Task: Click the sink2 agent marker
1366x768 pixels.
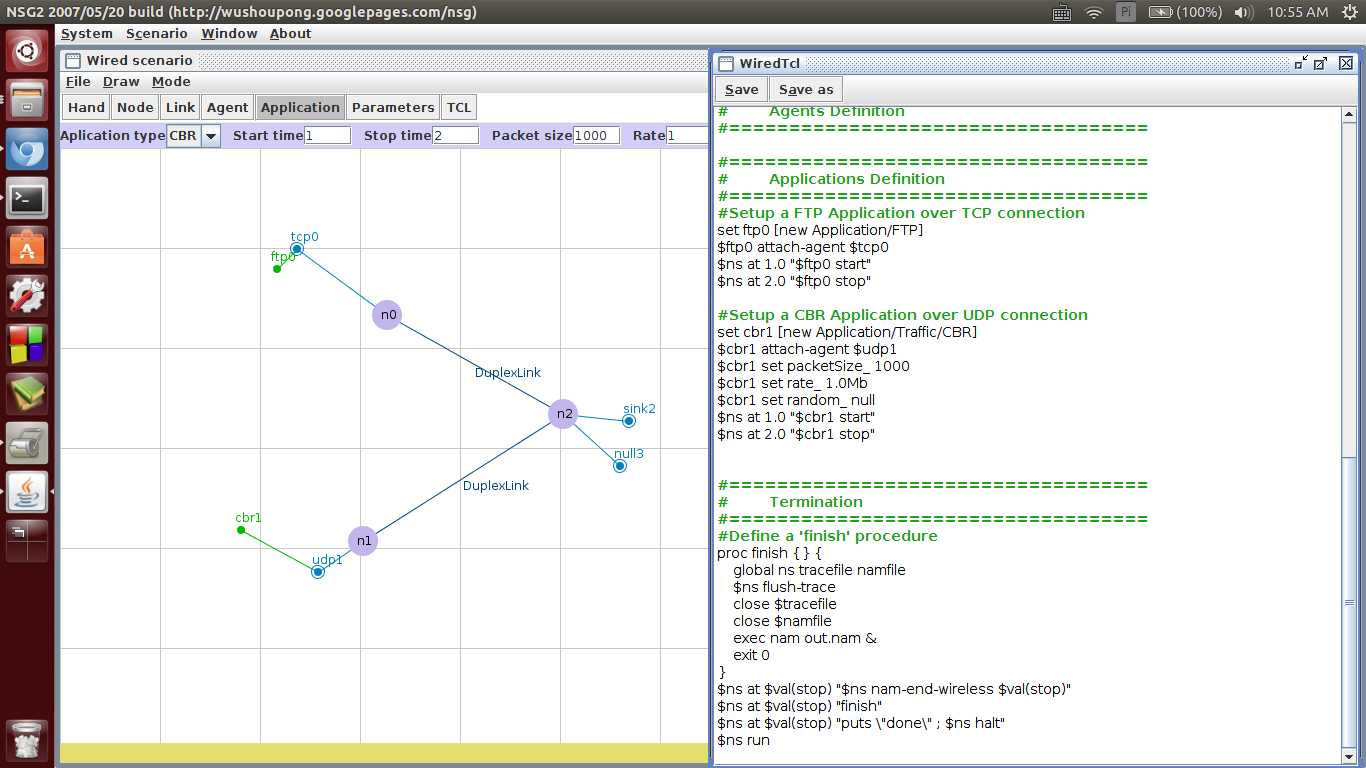Action: tap(629, 421)
